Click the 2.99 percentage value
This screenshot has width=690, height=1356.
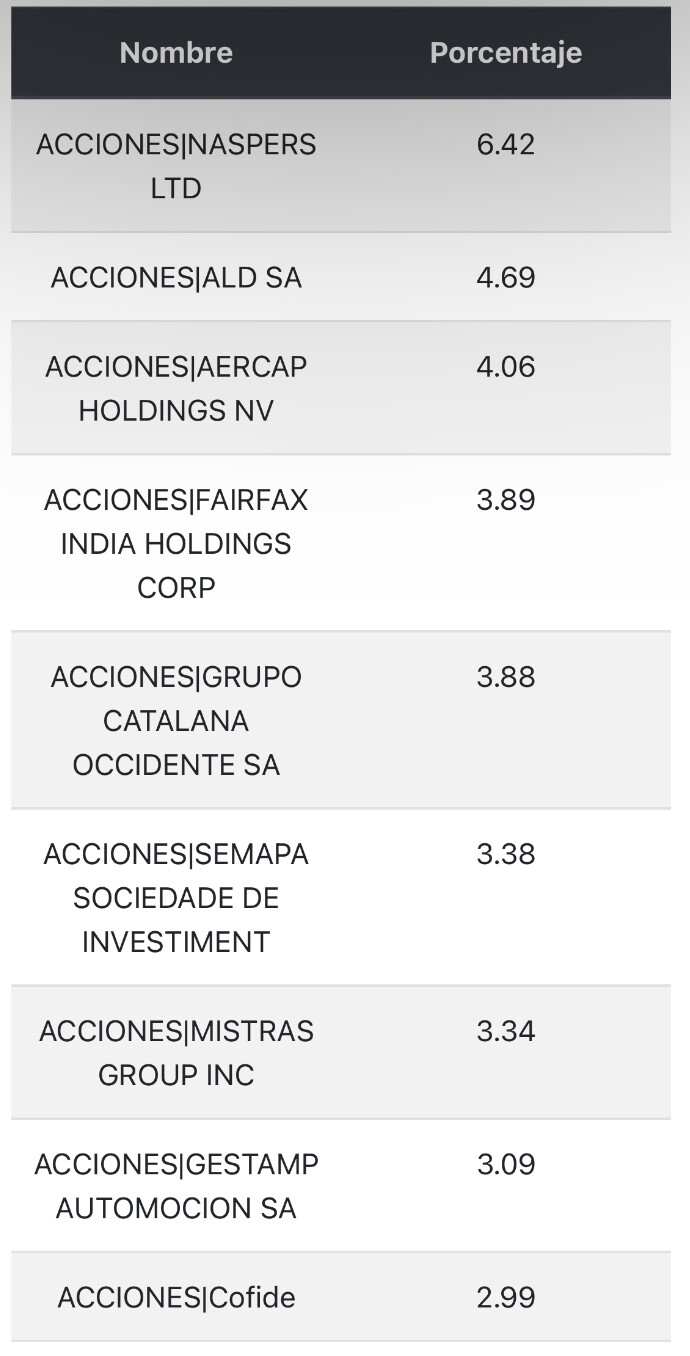(506, 1298)
